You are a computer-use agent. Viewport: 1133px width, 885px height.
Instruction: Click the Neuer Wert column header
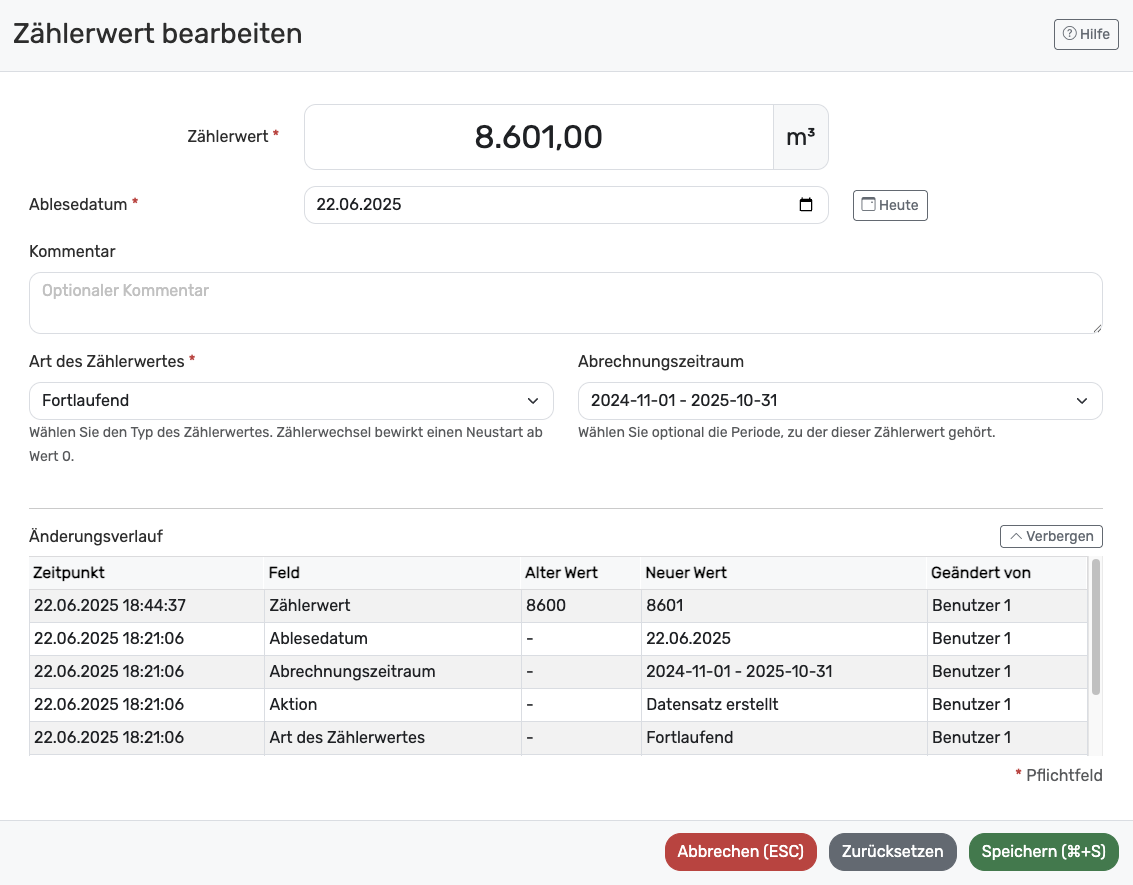pos(686,573)
